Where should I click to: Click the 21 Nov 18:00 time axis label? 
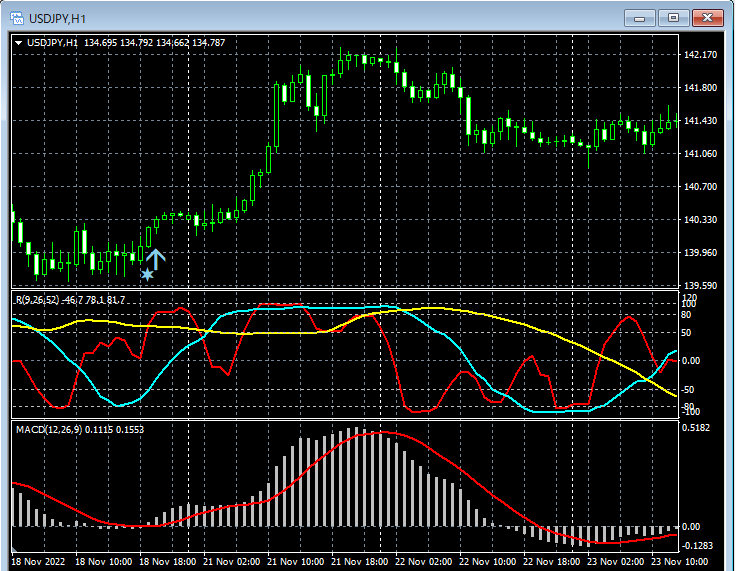click(x=360, y=562)
